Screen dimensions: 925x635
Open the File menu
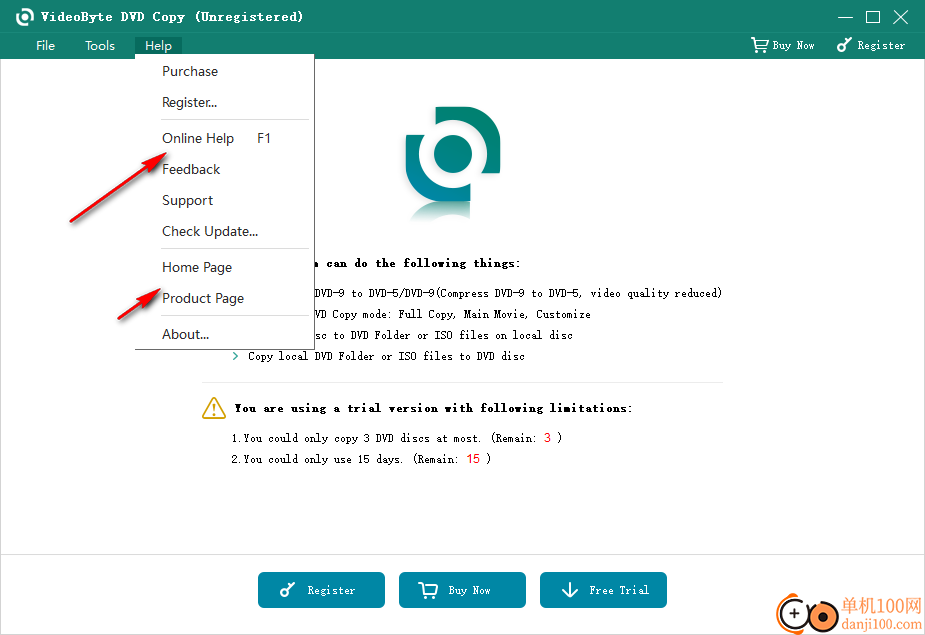[x=45, y=45]
